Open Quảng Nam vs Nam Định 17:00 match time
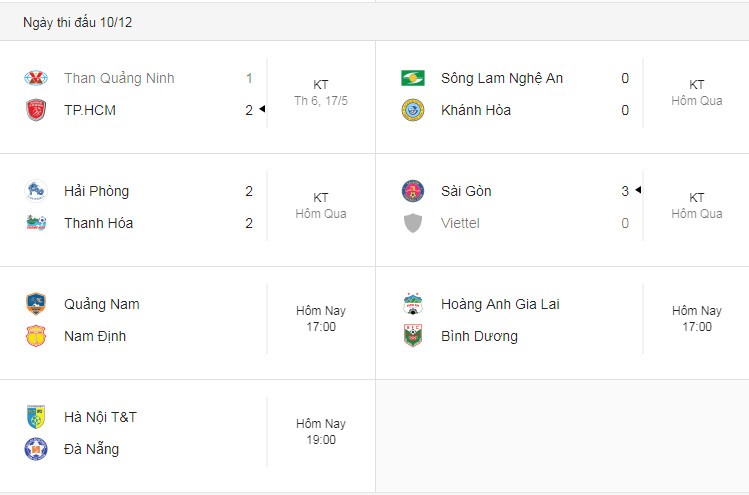 pyautogui.click(x=321, y=327)
